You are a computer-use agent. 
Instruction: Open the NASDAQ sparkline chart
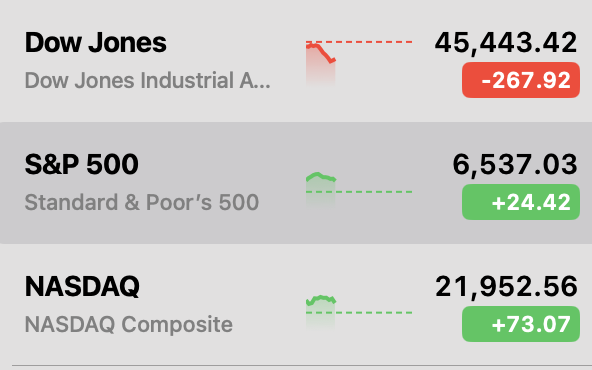pyautogui.click(x=359, y=312)
